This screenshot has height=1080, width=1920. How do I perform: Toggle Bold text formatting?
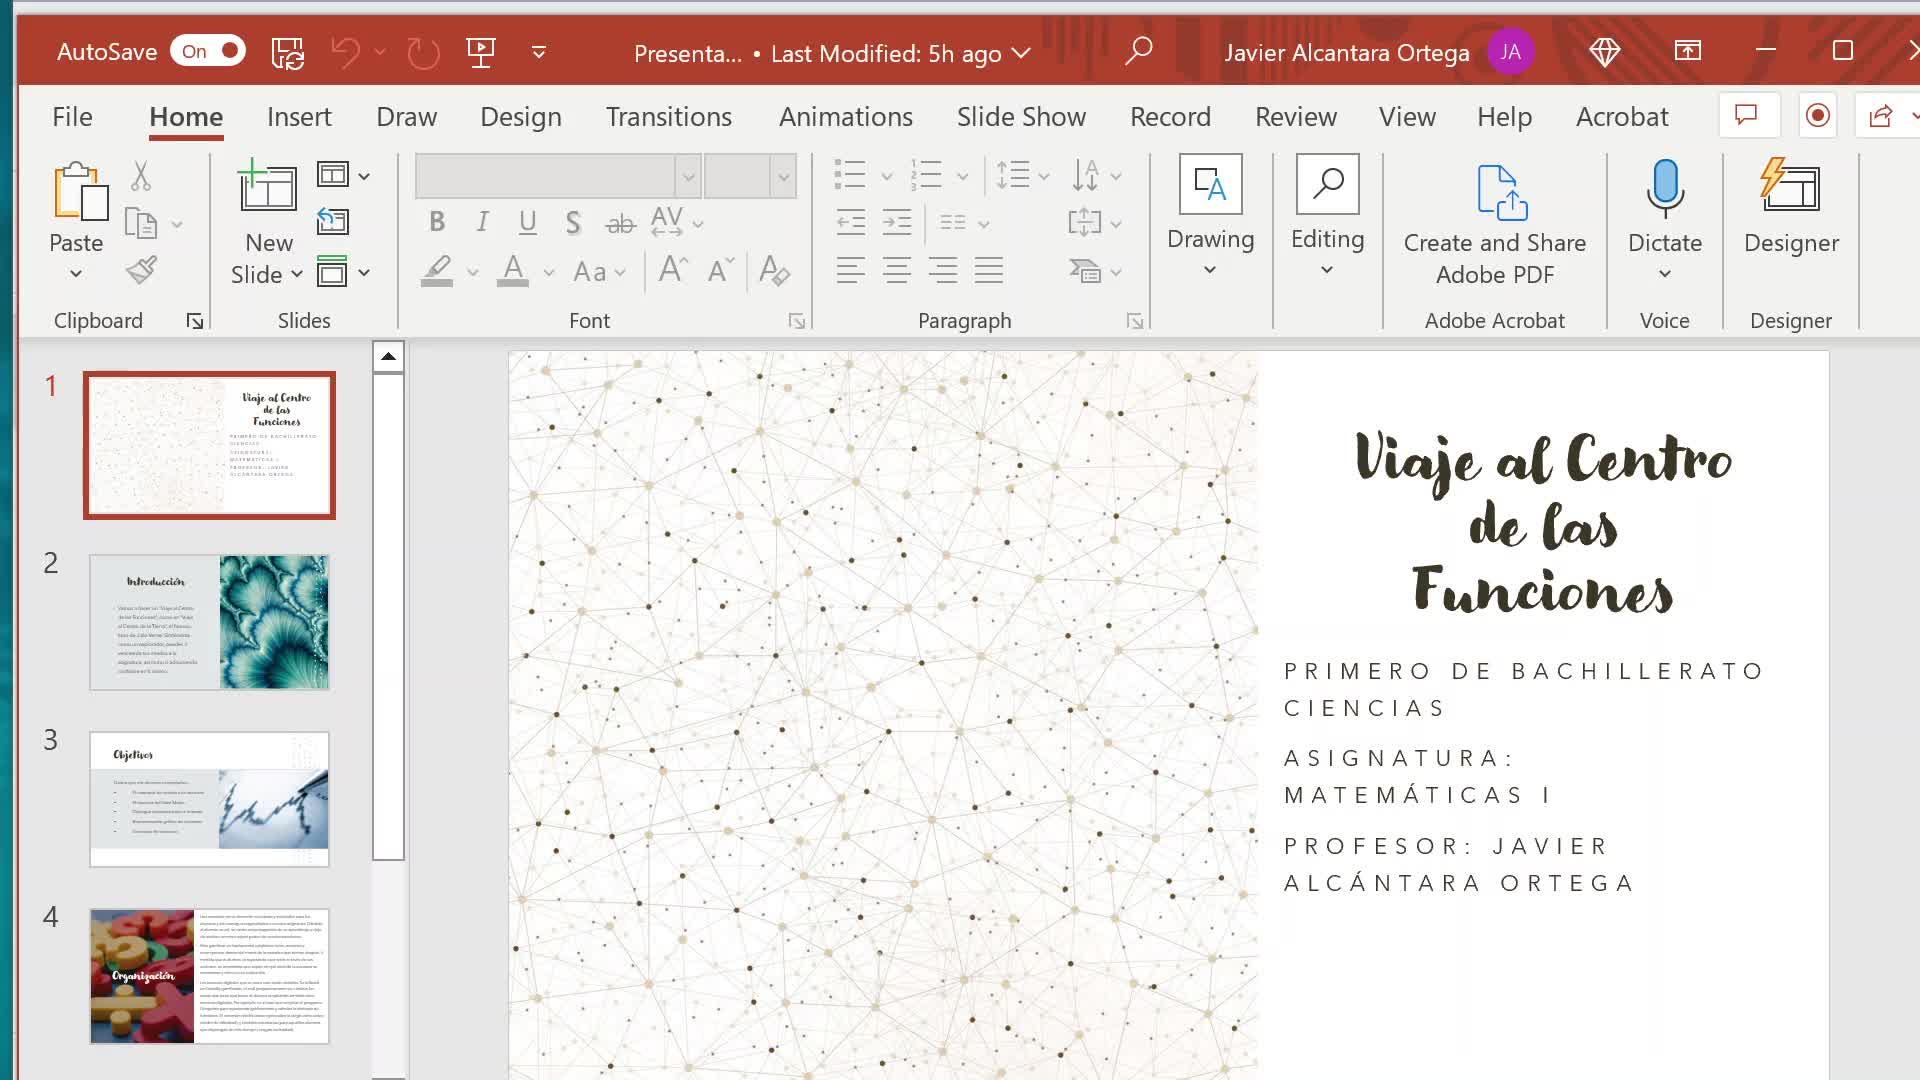436,222
